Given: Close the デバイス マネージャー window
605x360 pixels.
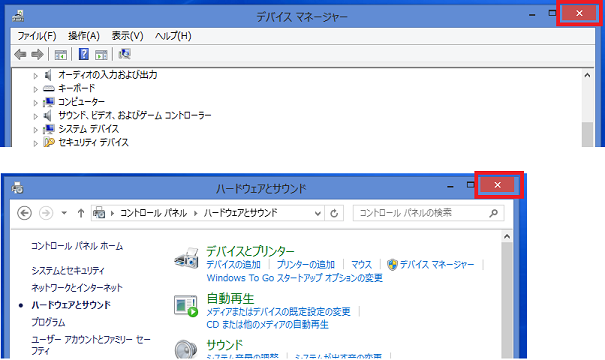Looking at the screenshot, I should (579, 14).
